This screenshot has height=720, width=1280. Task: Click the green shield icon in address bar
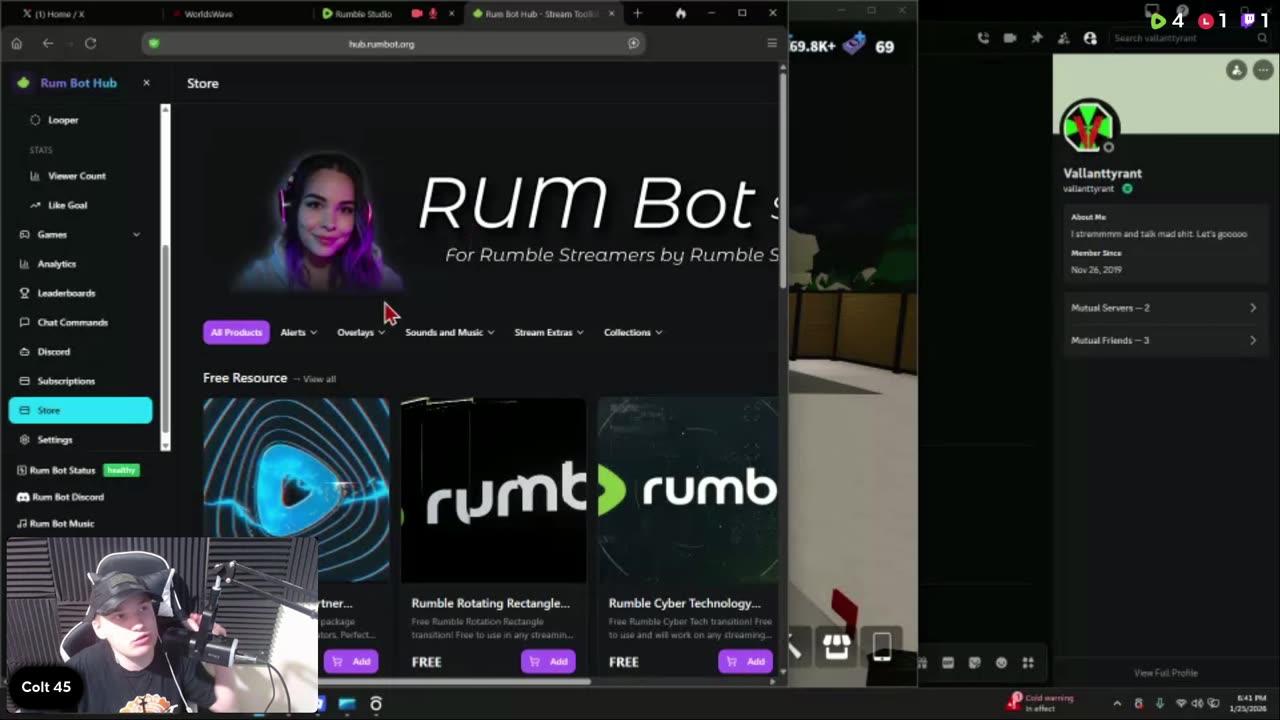pyautogui.click(x=153, y=43)
